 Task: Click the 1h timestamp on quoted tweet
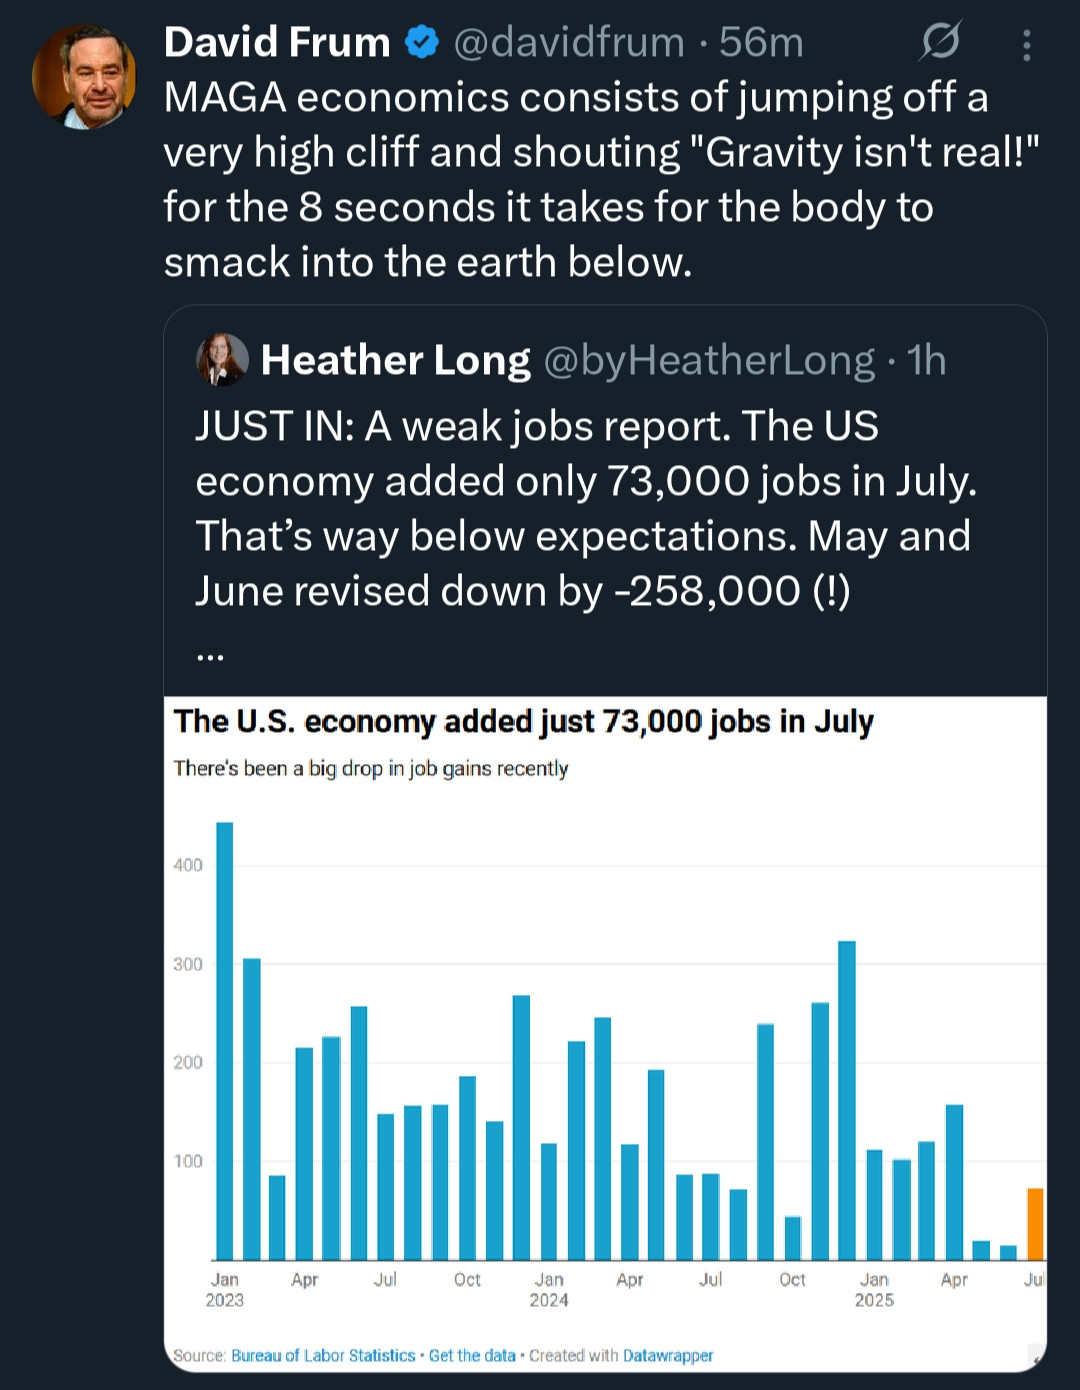(926, 361)
